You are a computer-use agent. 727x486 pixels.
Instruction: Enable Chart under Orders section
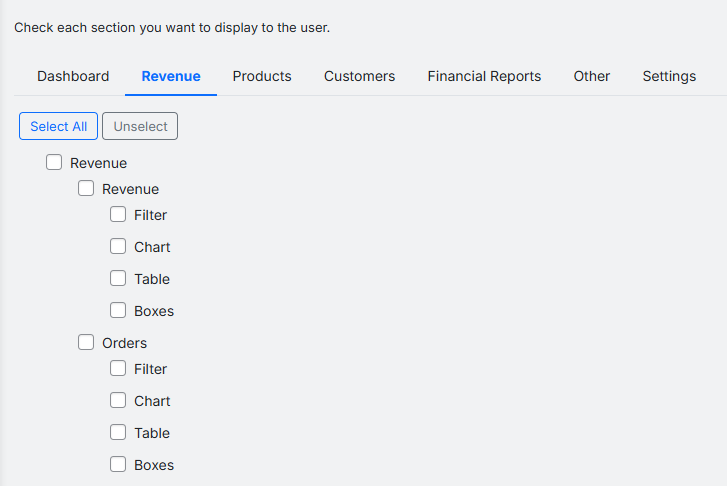click(118, 401)
